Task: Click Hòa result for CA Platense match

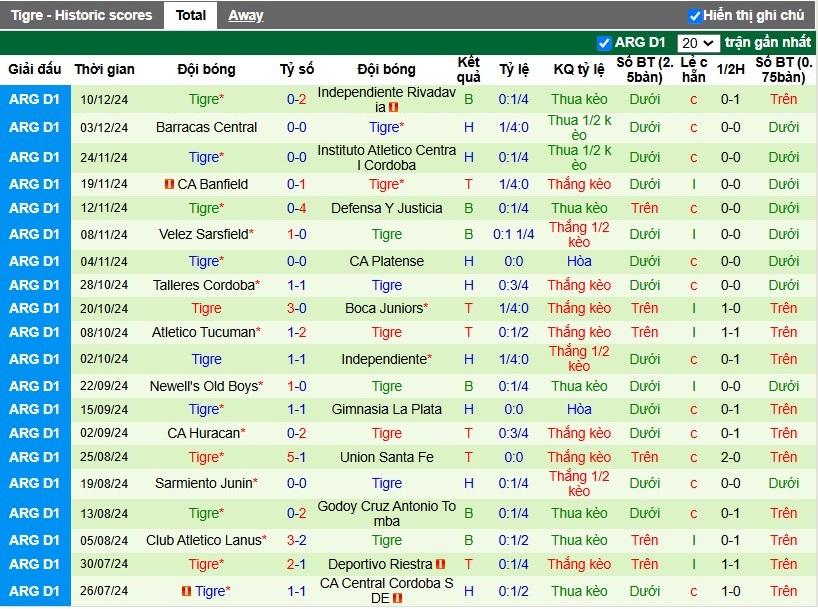Action: [x=579, y=261]
